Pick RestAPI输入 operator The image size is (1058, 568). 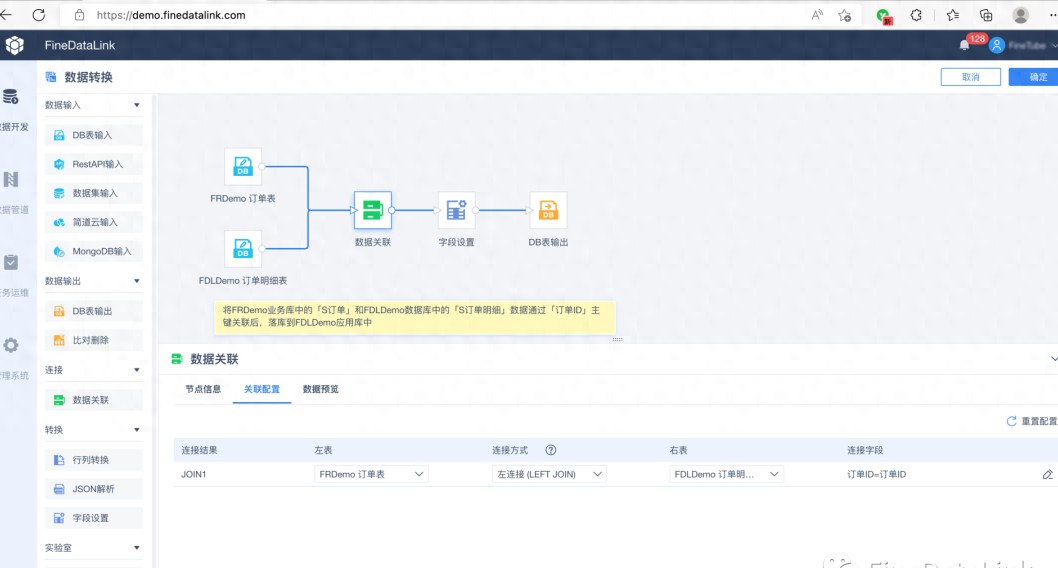94,164
